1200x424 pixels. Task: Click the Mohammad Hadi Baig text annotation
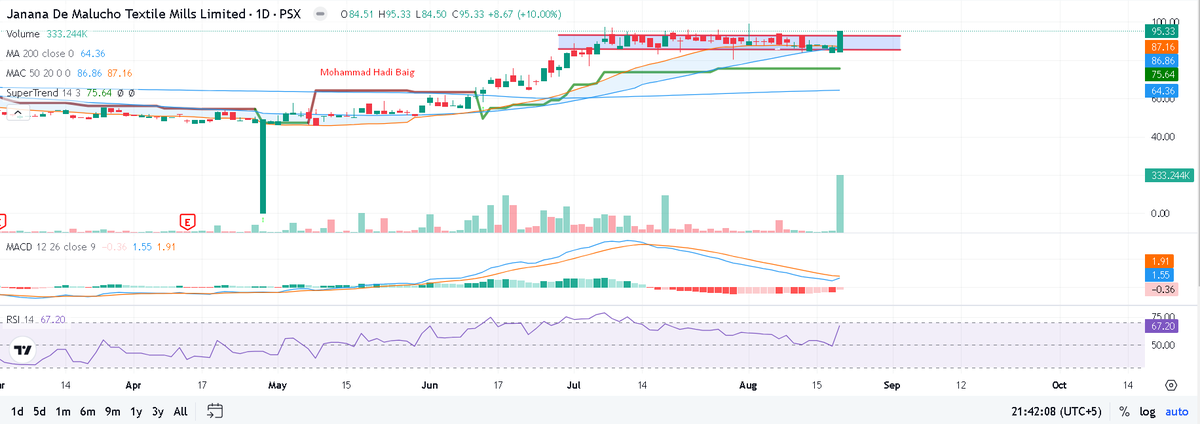pos(366,73)
